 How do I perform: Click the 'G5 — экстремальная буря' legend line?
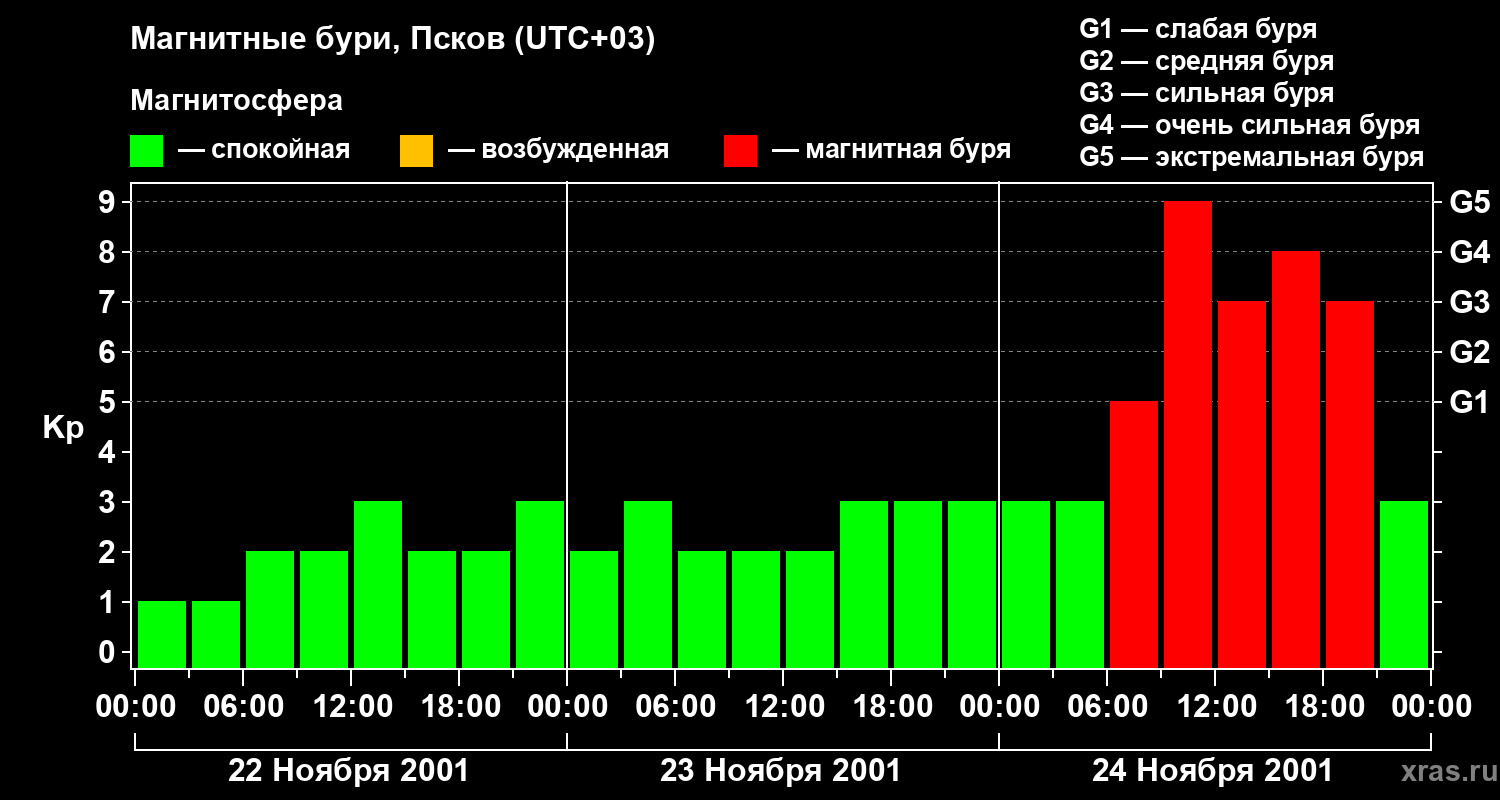tap(1252, 157)
